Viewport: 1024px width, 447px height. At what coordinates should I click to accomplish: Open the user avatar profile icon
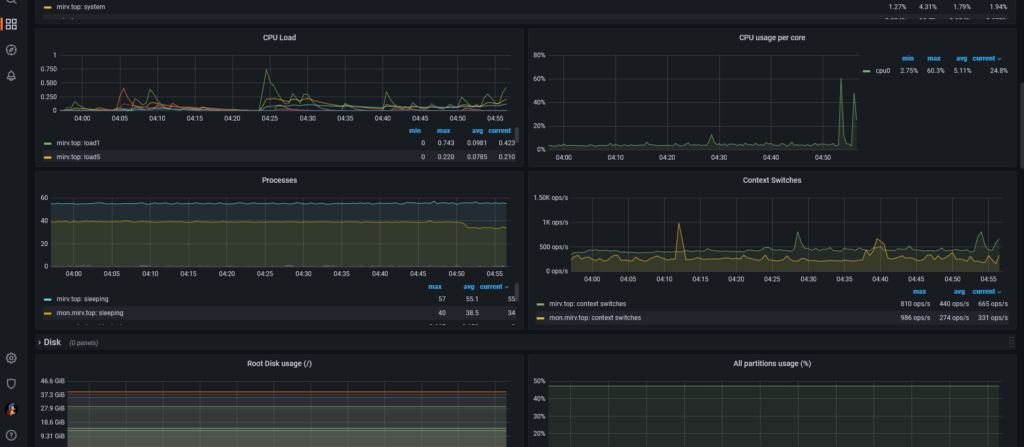tap(11, 409)
